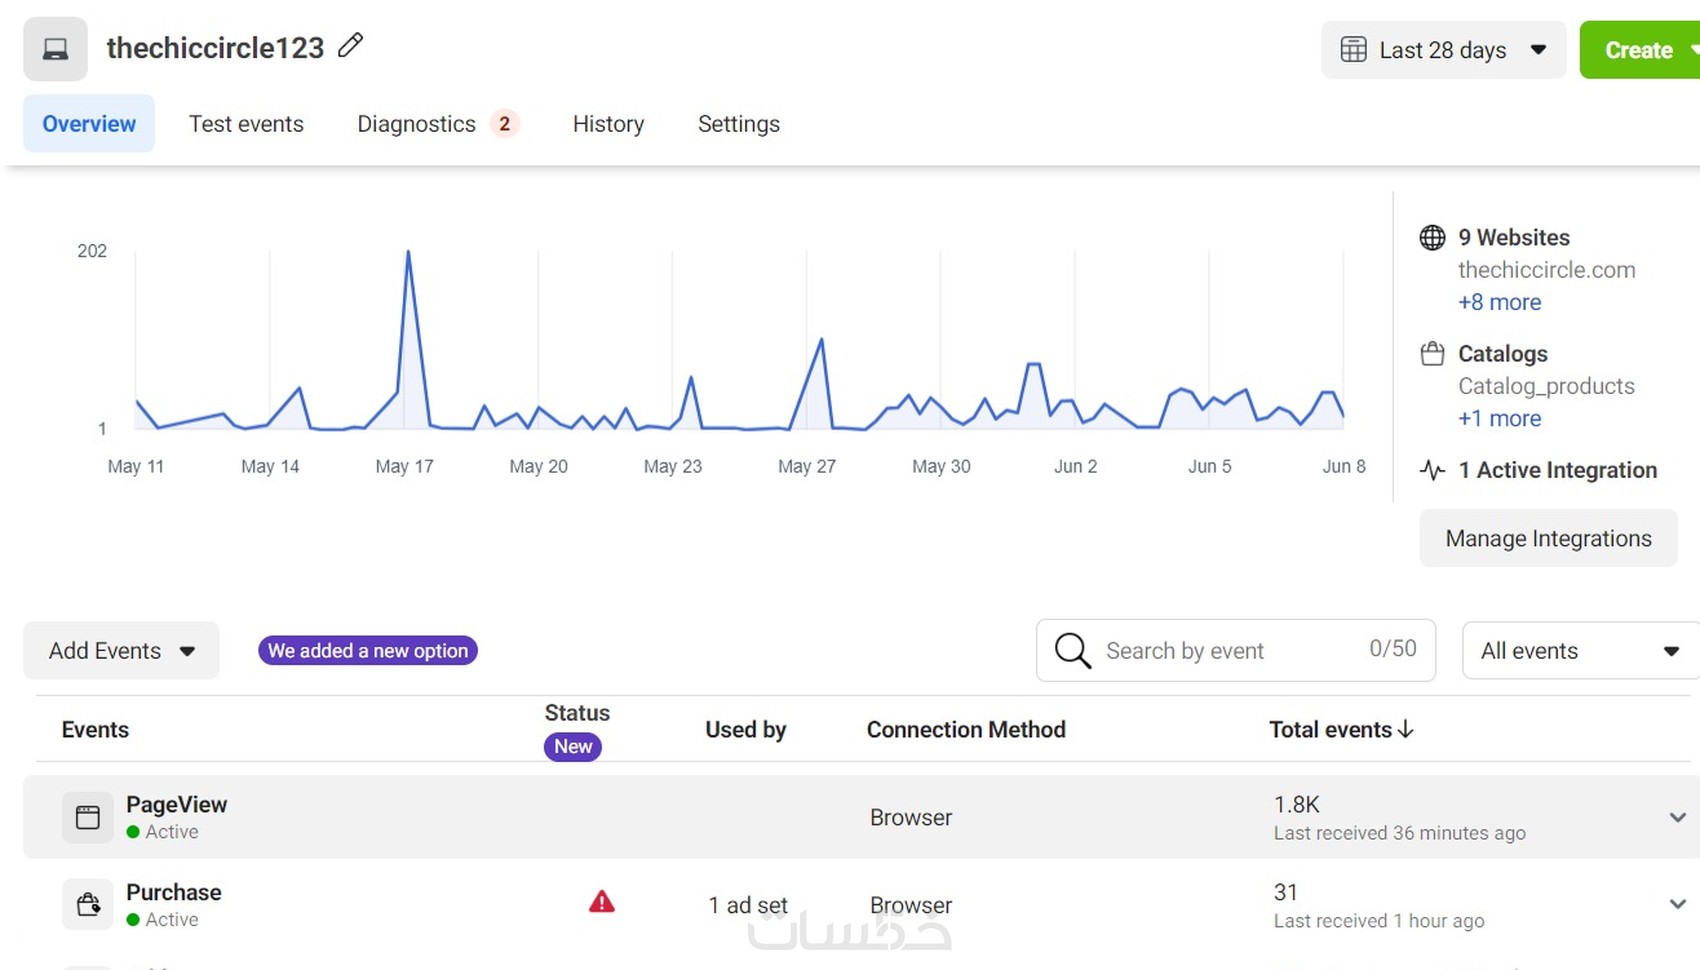
Task: Open the All events filter dropdown
Action: point(1579,651)
